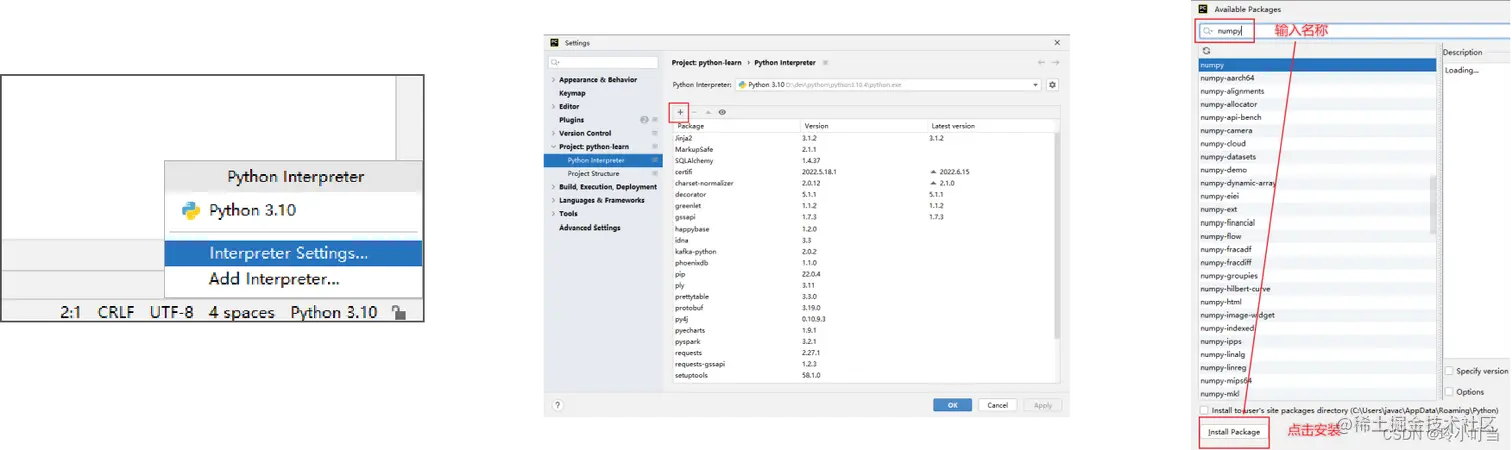
Task: Select Python 3.10 in interpreter popup
Action: pos(293,211)
